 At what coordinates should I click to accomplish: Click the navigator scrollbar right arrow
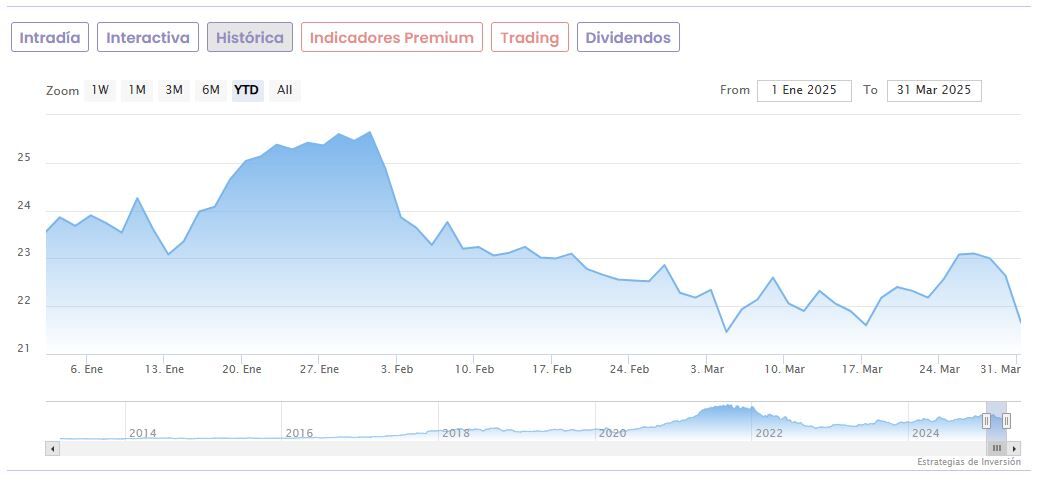click(1015, 448)
